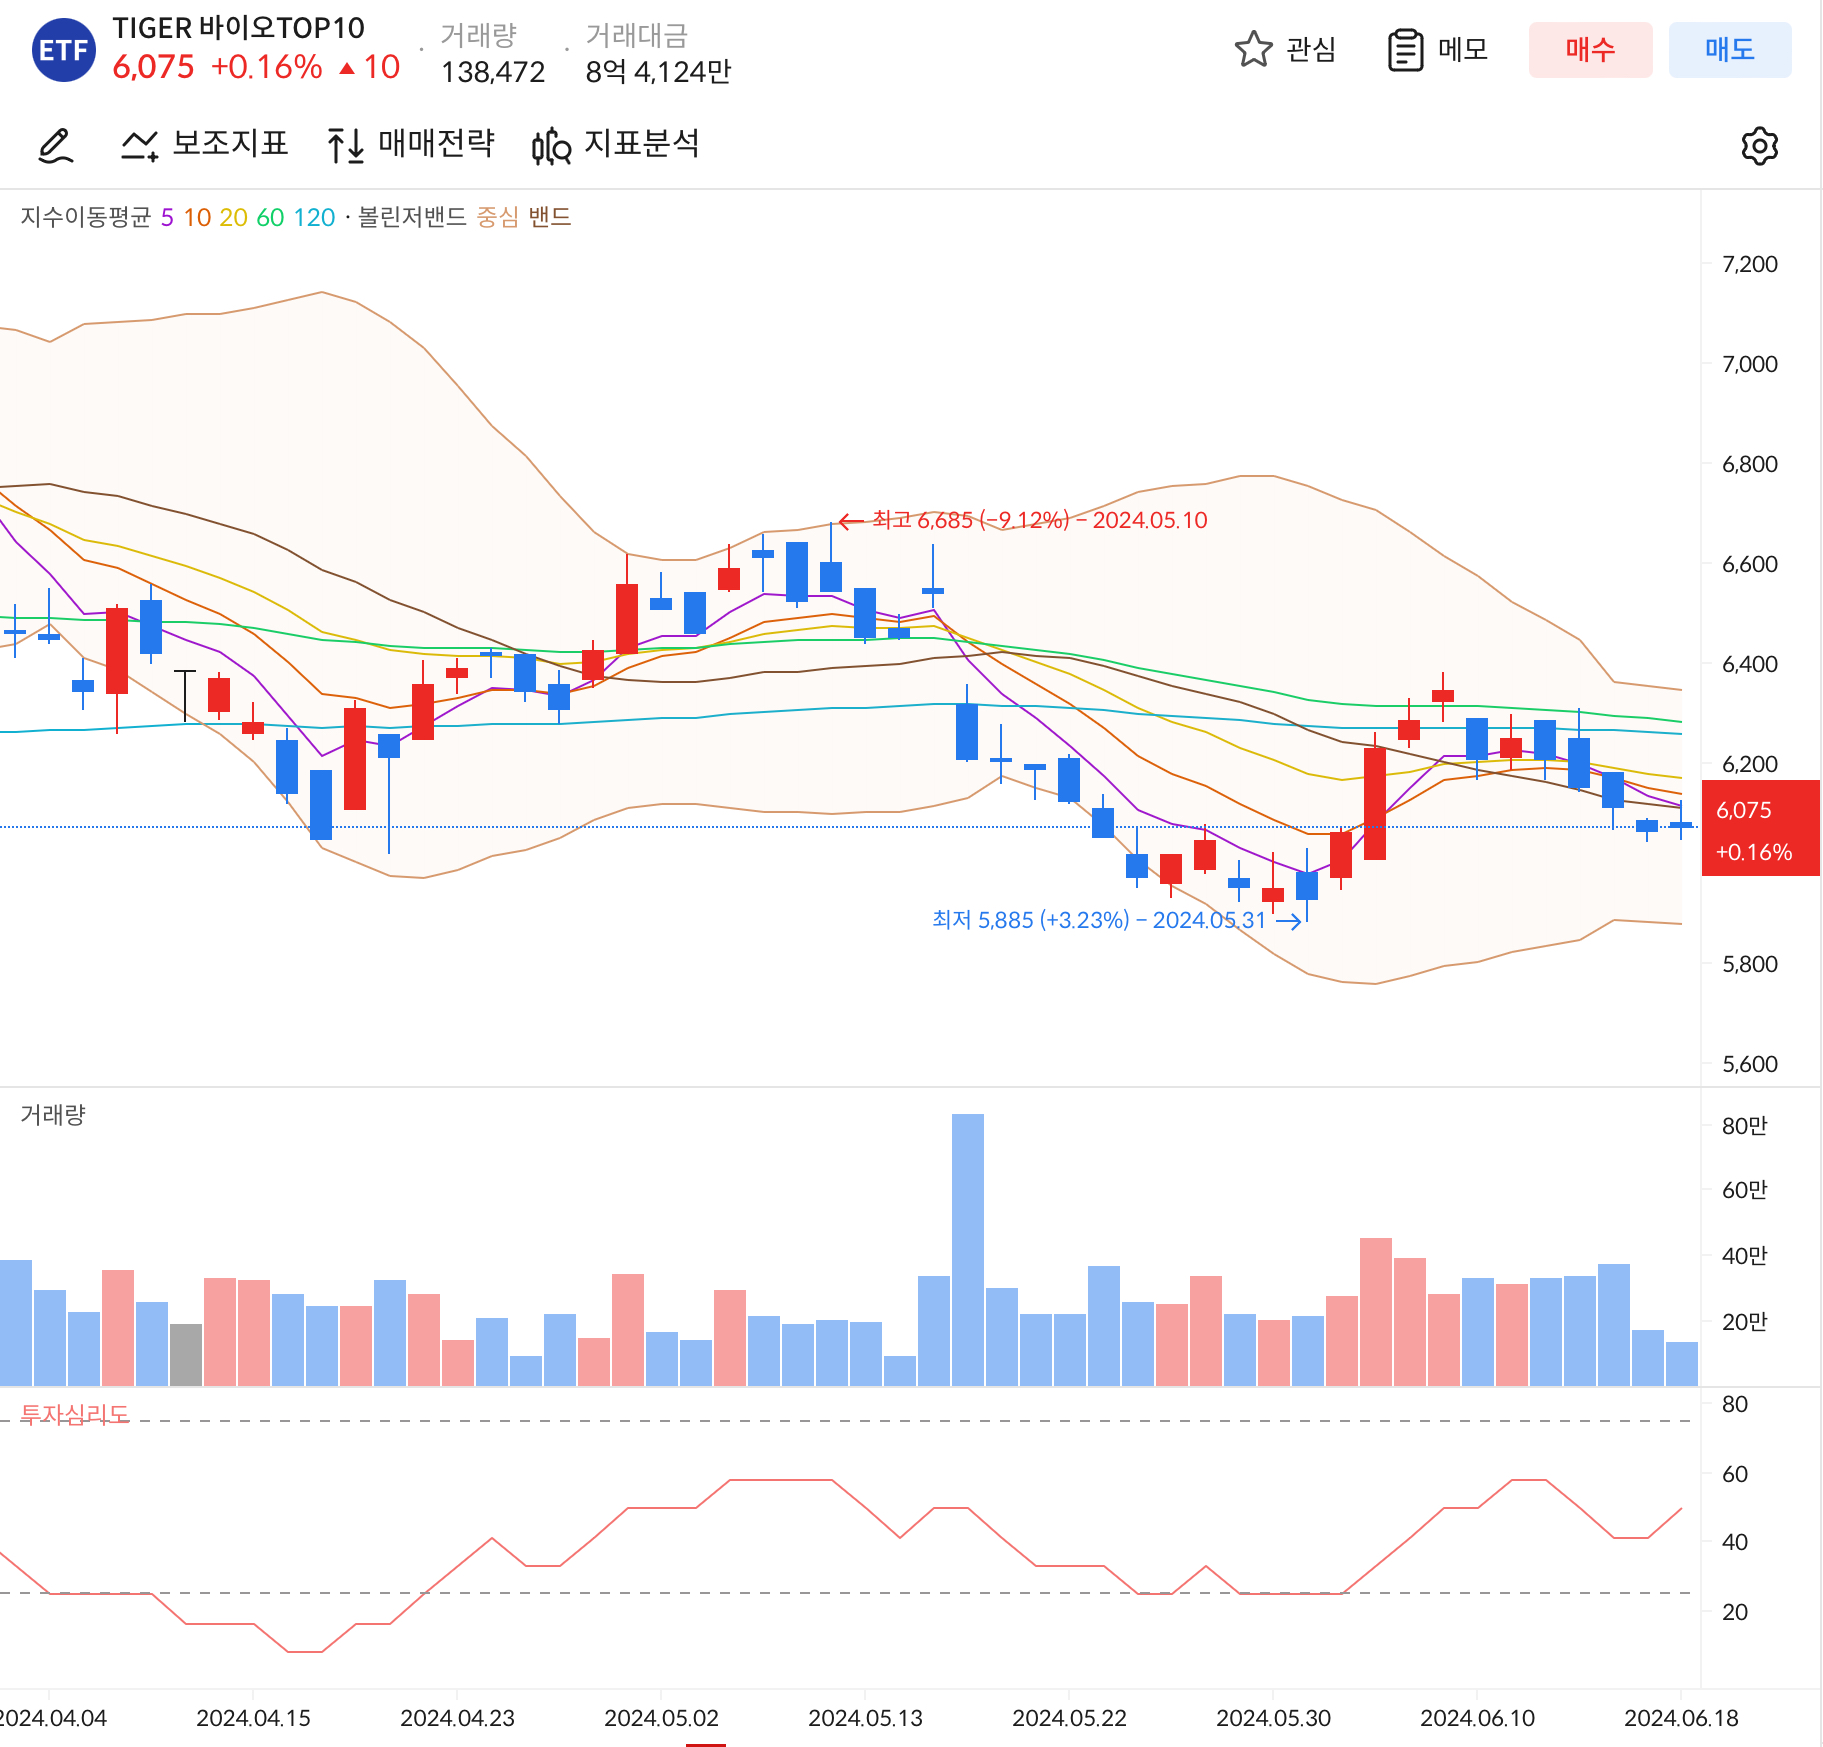Click the 관심 watchlist label
Viewport: 1823px width, 1747px height.
1311,49
